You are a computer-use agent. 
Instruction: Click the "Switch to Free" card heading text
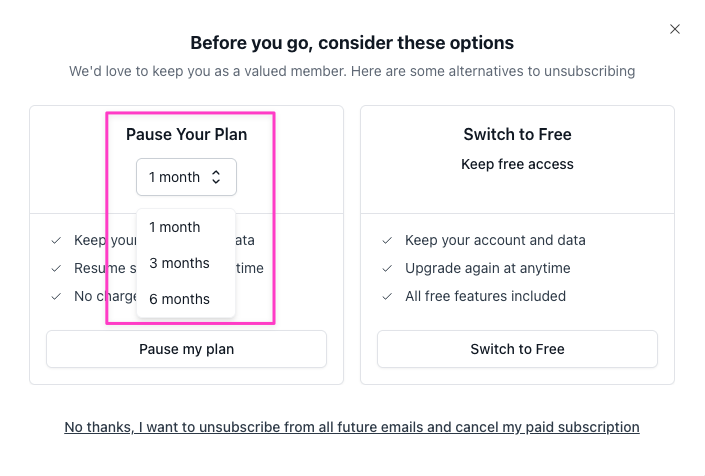click(x=517, y=134)
